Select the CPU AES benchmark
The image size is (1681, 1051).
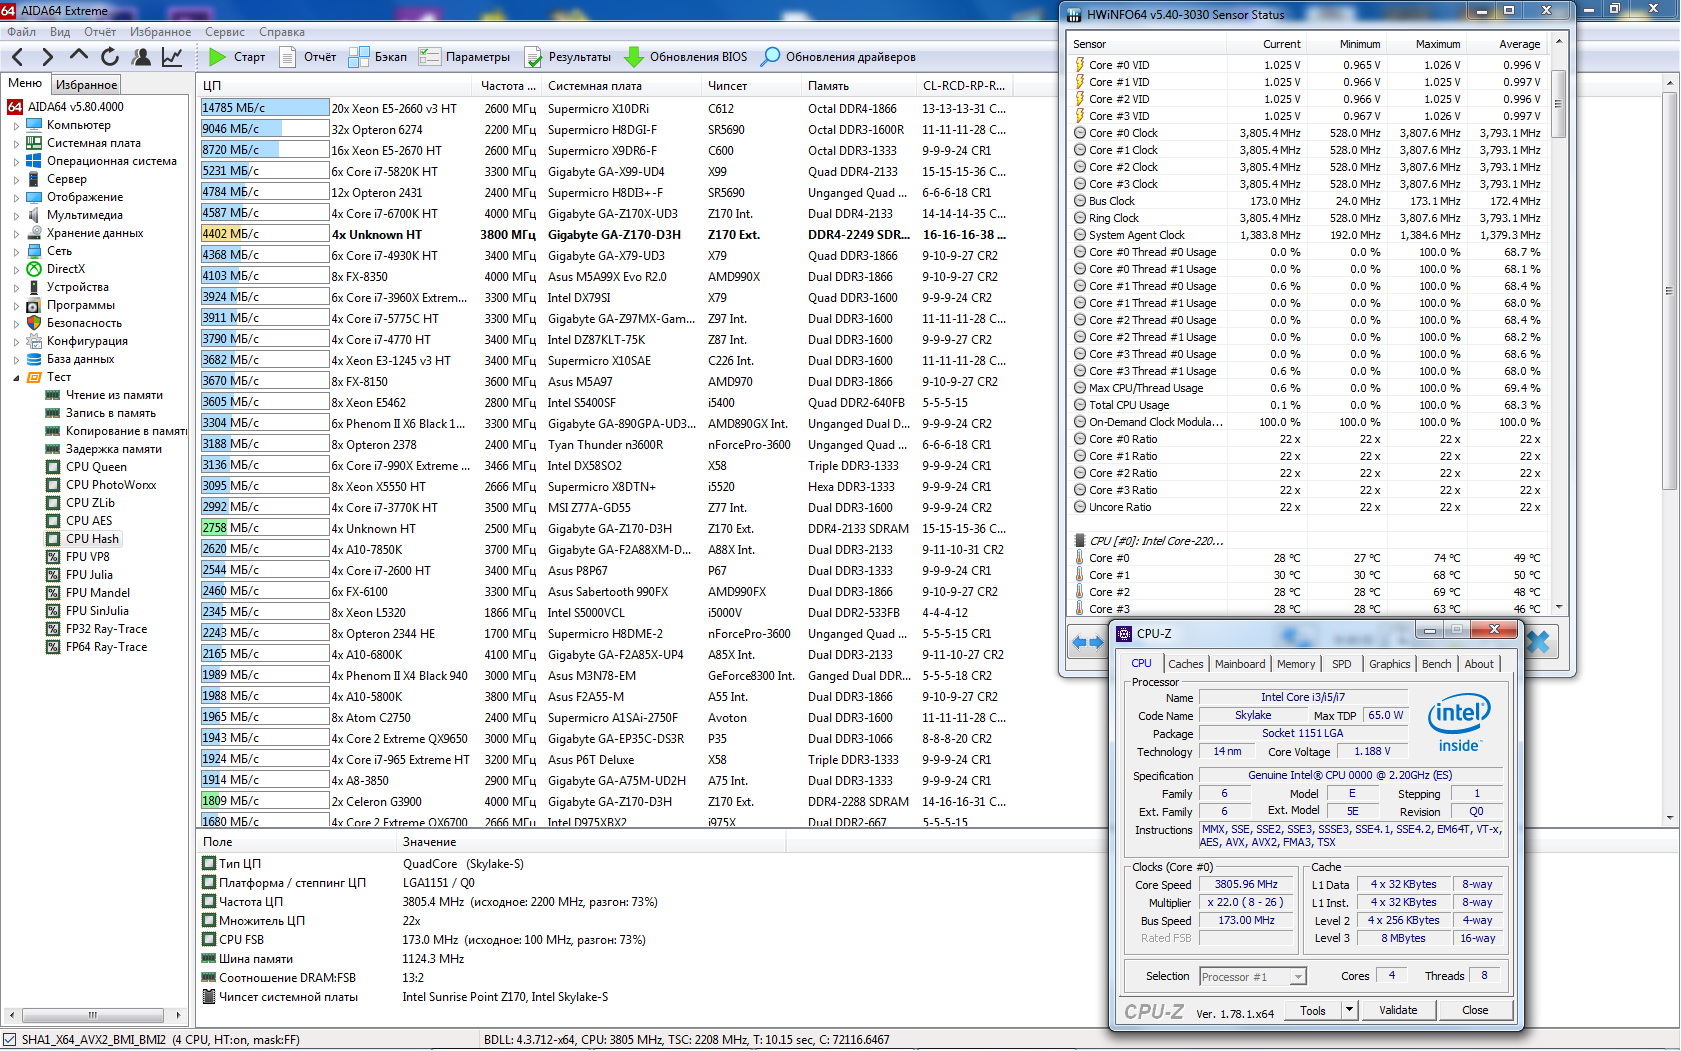pos(89,521)
